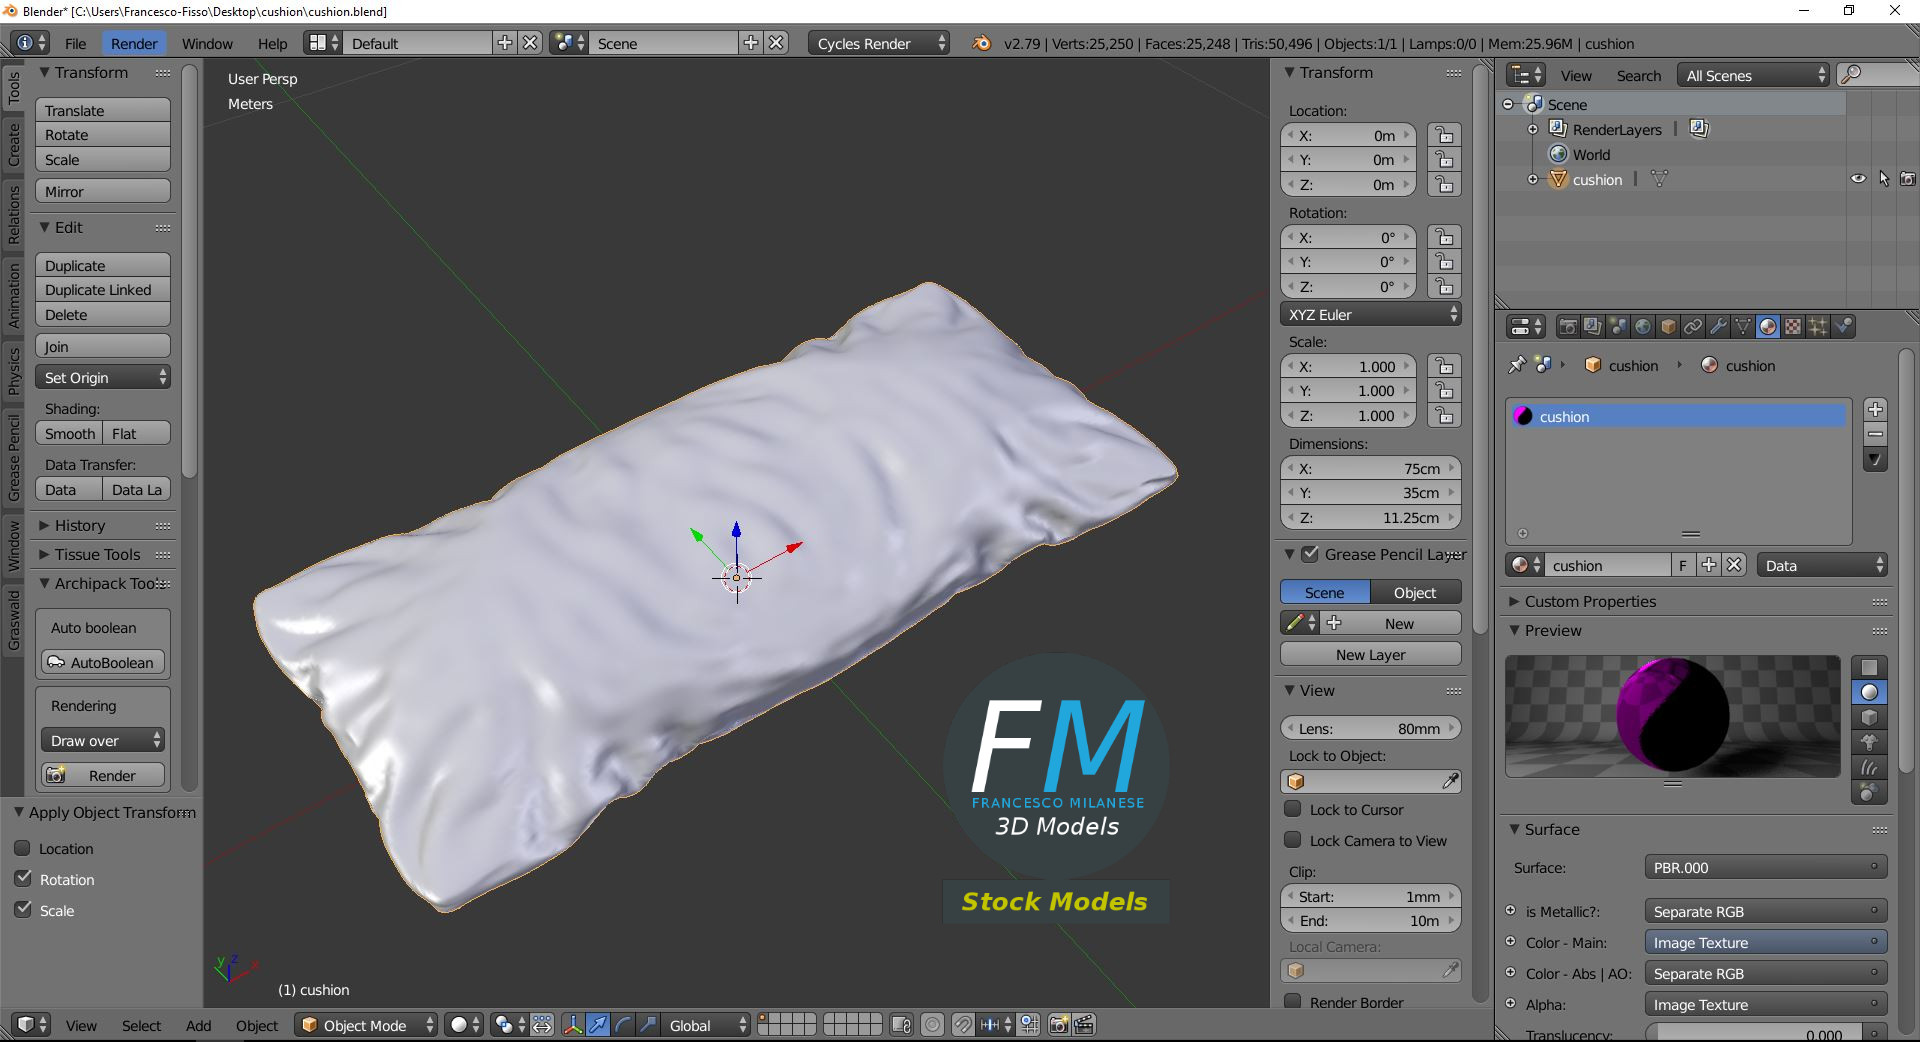Click the AutoBoolean button

103,662
